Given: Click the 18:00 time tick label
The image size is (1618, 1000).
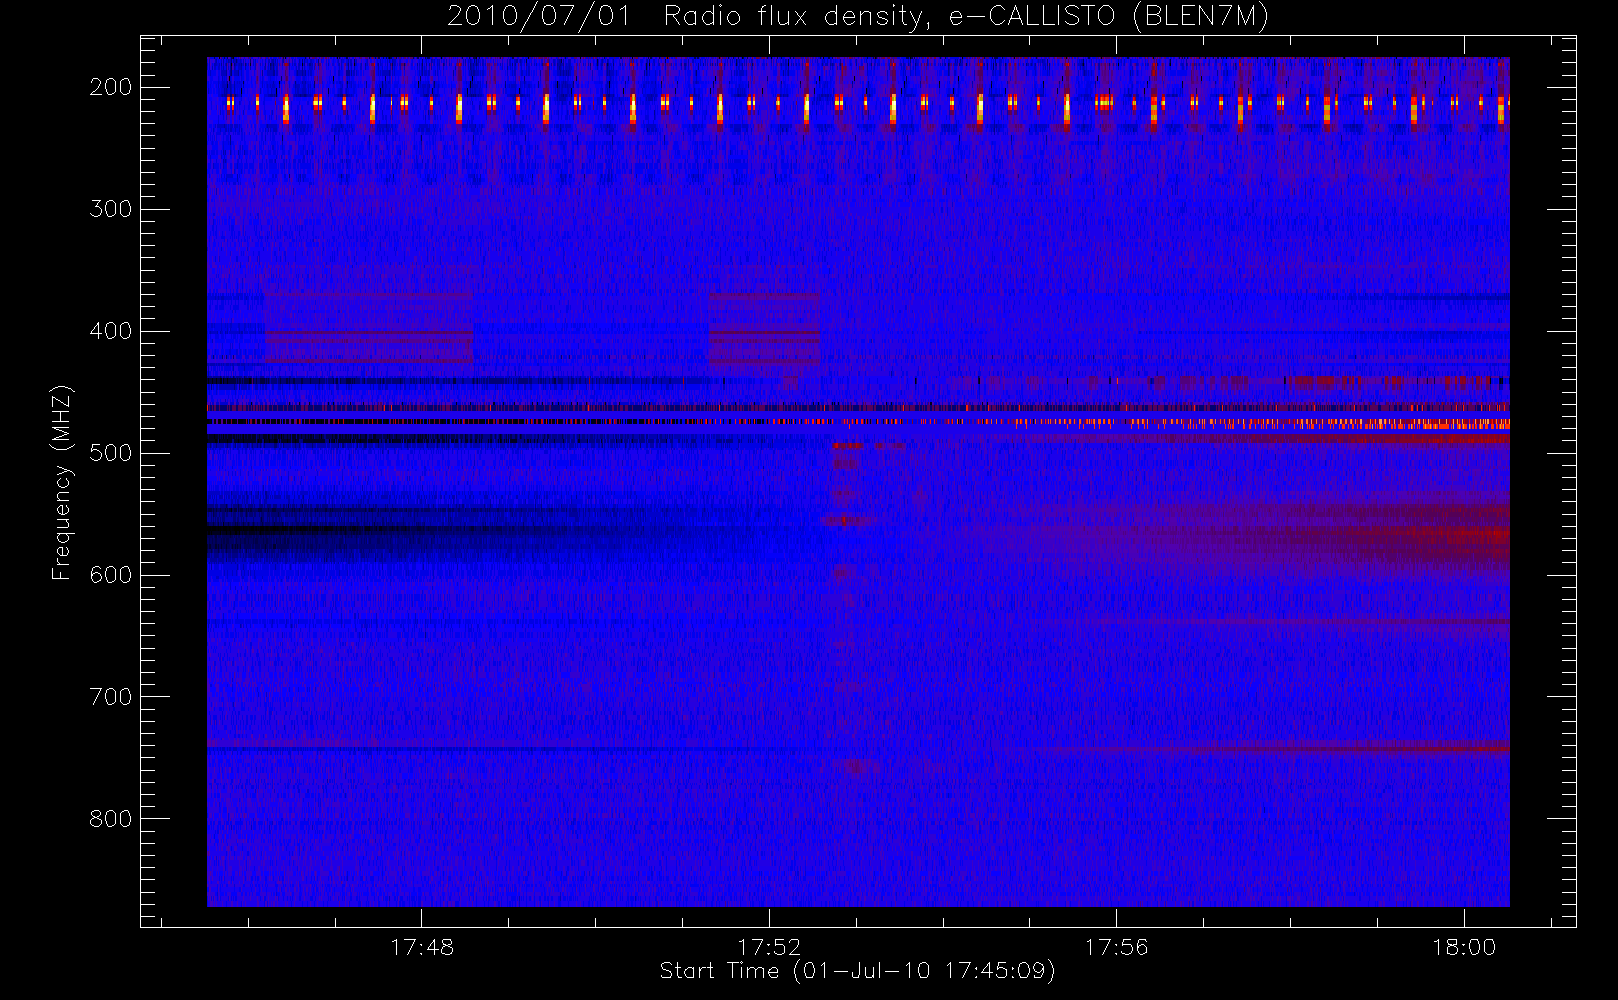Looking at the screenshot, I should pyautogui.click(x=1464, y=947).
